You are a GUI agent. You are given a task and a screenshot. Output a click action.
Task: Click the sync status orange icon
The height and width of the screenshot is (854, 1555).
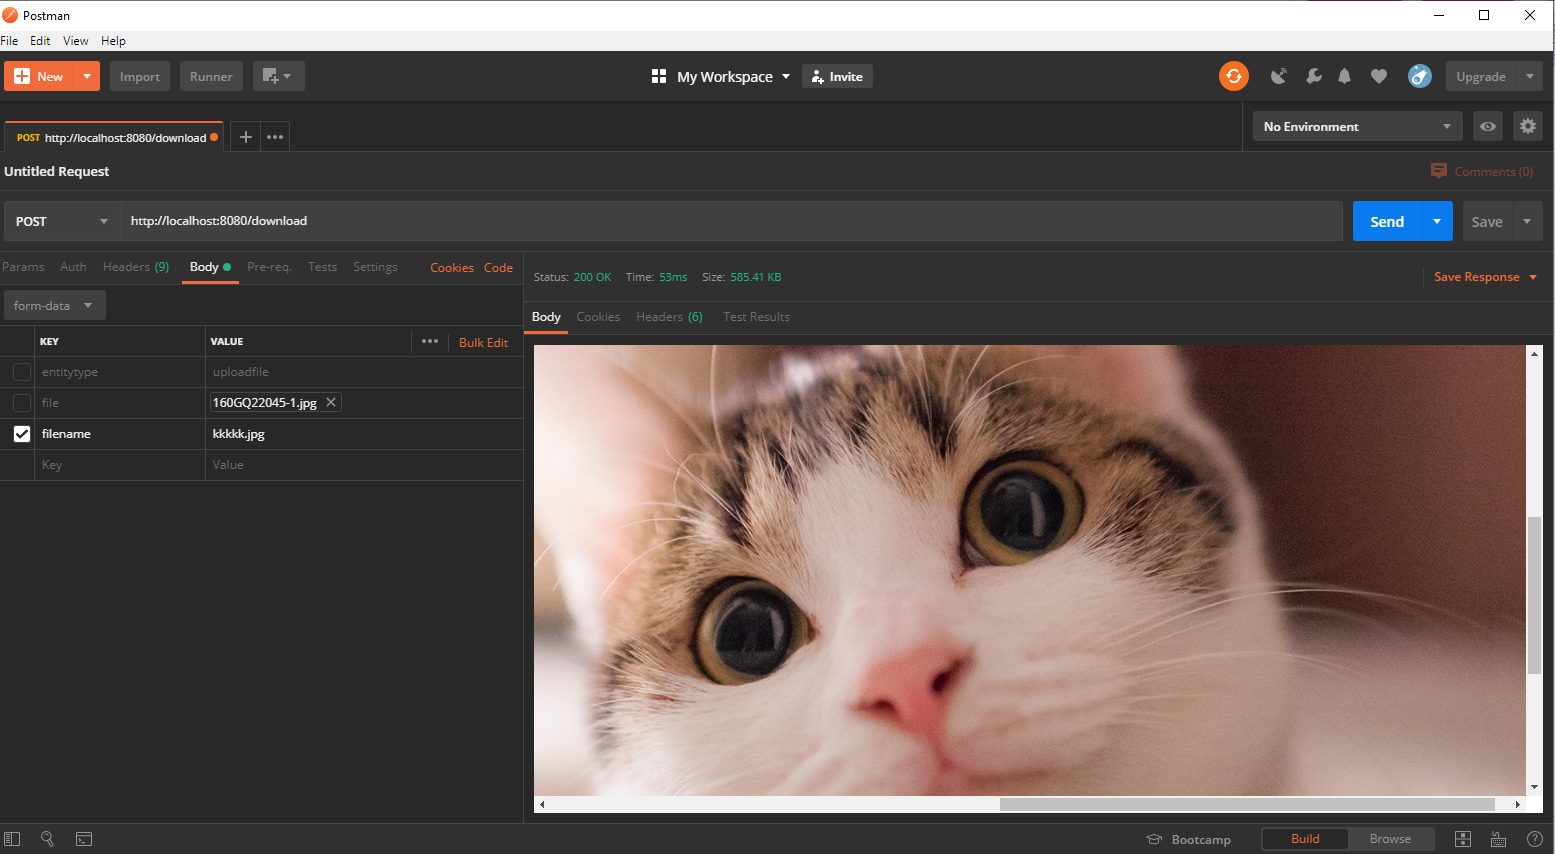[1234, 76]
